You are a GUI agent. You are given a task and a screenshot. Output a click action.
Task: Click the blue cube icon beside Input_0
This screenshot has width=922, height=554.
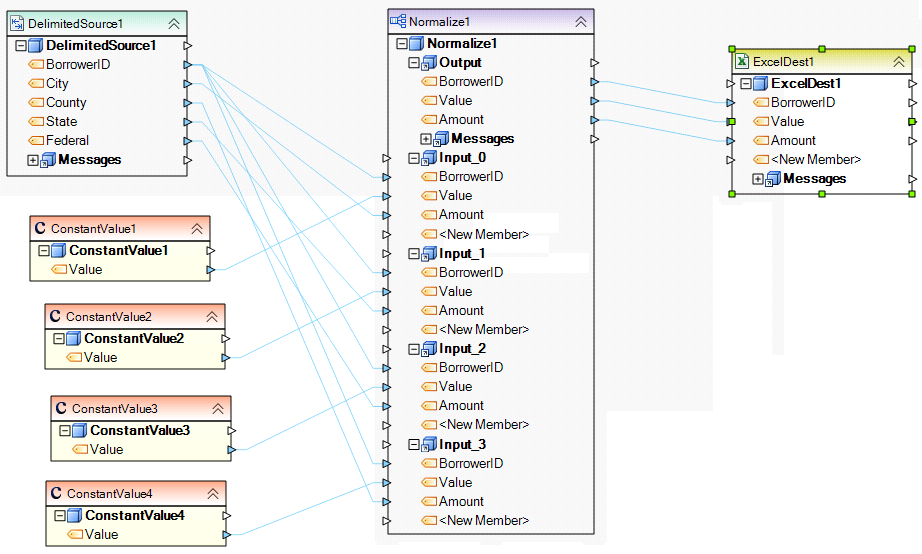tap(428, 158)
